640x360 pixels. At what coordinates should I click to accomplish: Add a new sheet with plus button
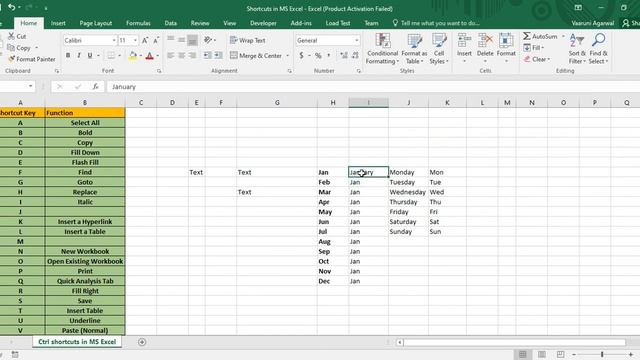pos(142,342)
